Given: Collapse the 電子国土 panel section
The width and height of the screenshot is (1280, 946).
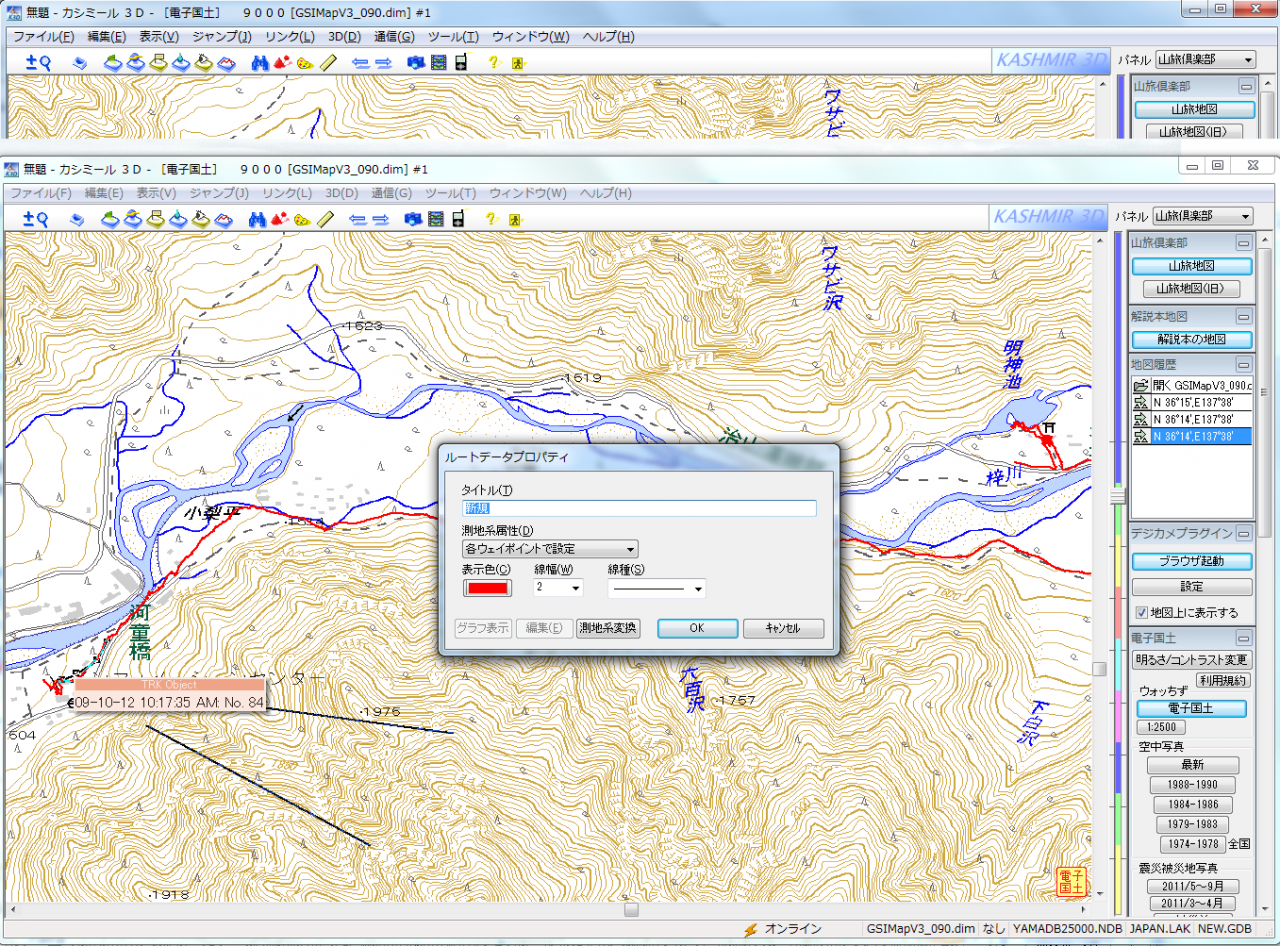Looking at the screenshot, I should click(1244, 637).
